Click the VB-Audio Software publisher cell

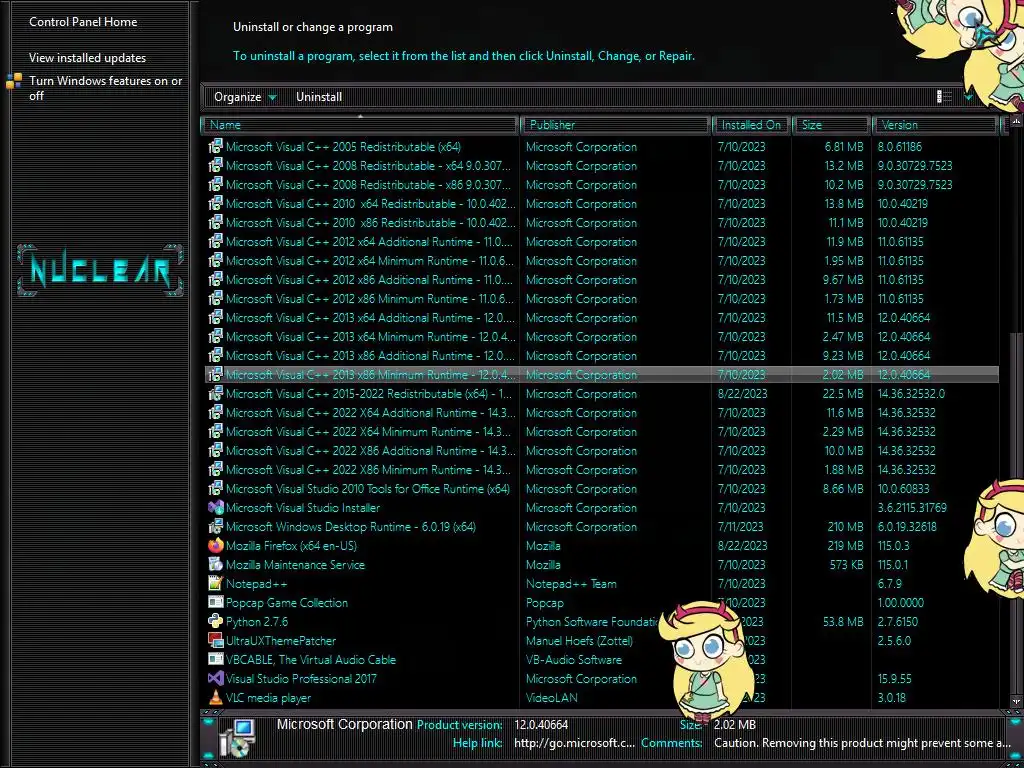point(574,660)
